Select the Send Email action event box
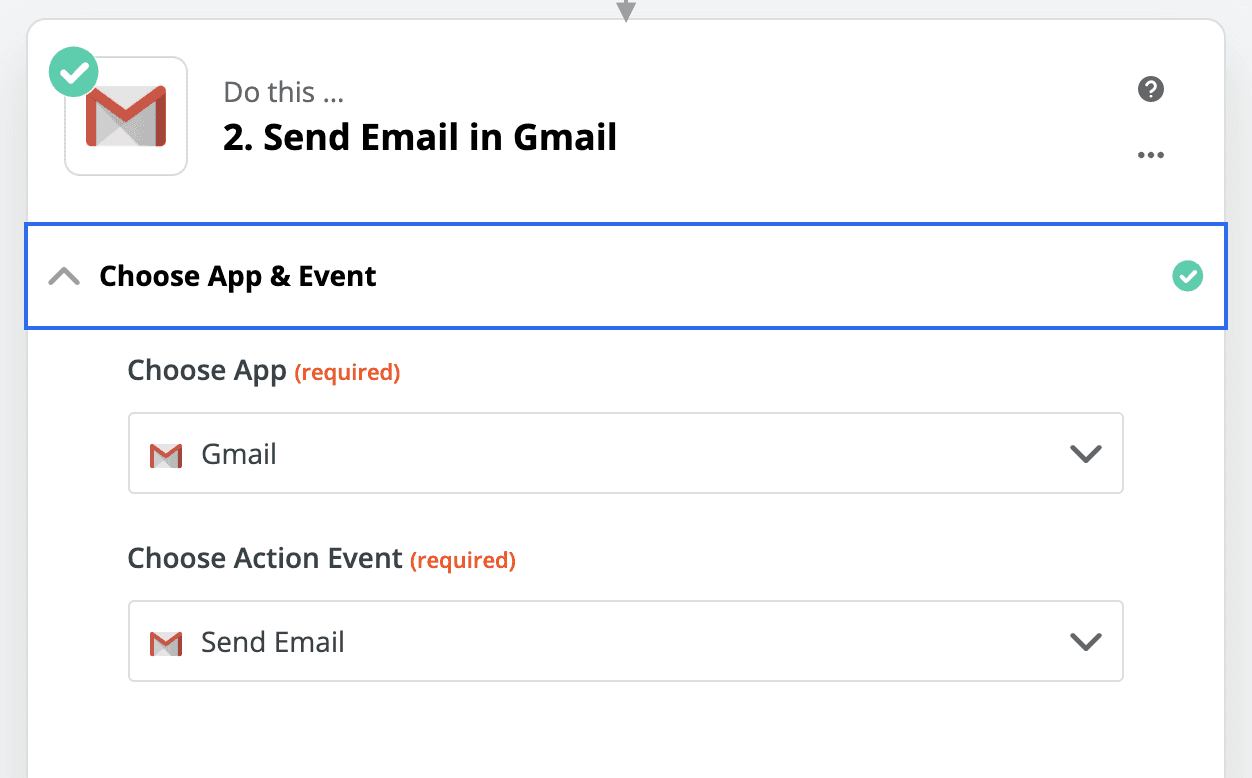 [626, 641]
